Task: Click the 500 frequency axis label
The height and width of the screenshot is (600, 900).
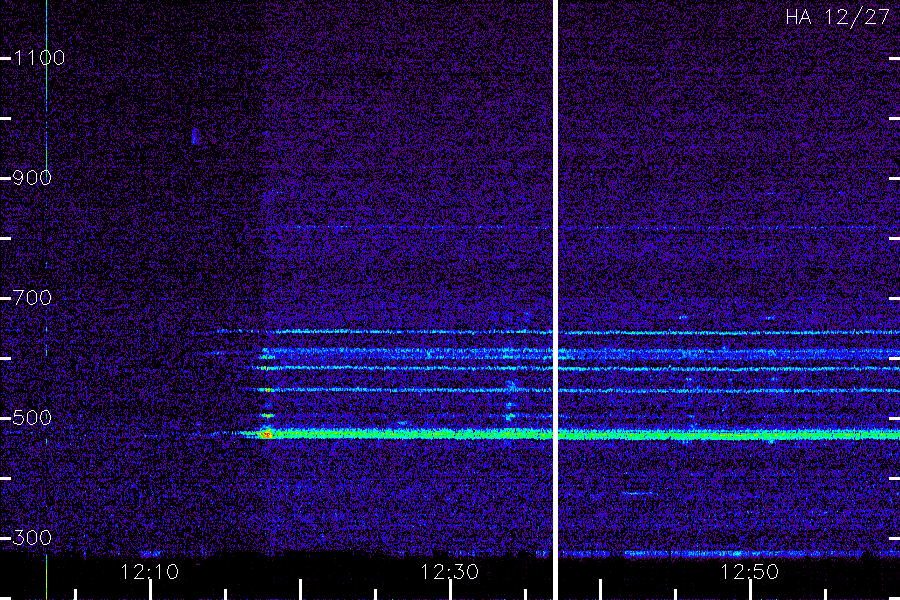Action: (32, 418)
